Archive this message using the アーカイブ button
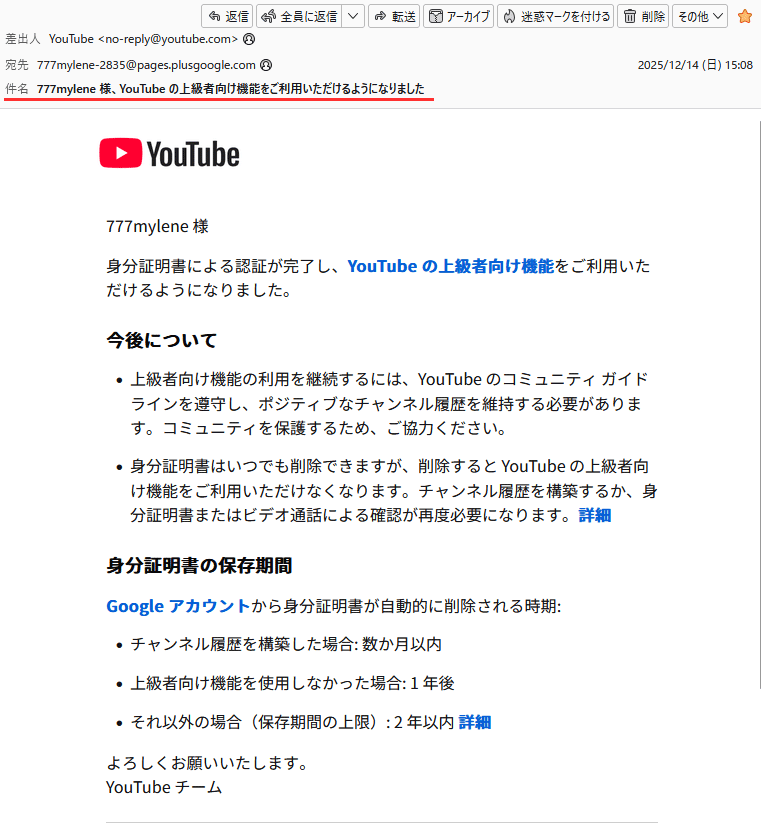 point(459,16)
